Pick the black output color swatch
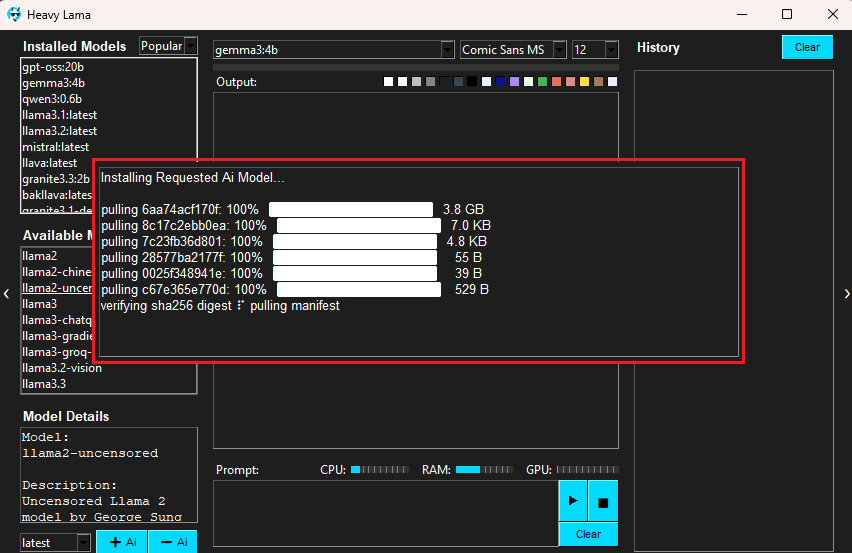The image size is (852, 553). click(x=472, y=81)
